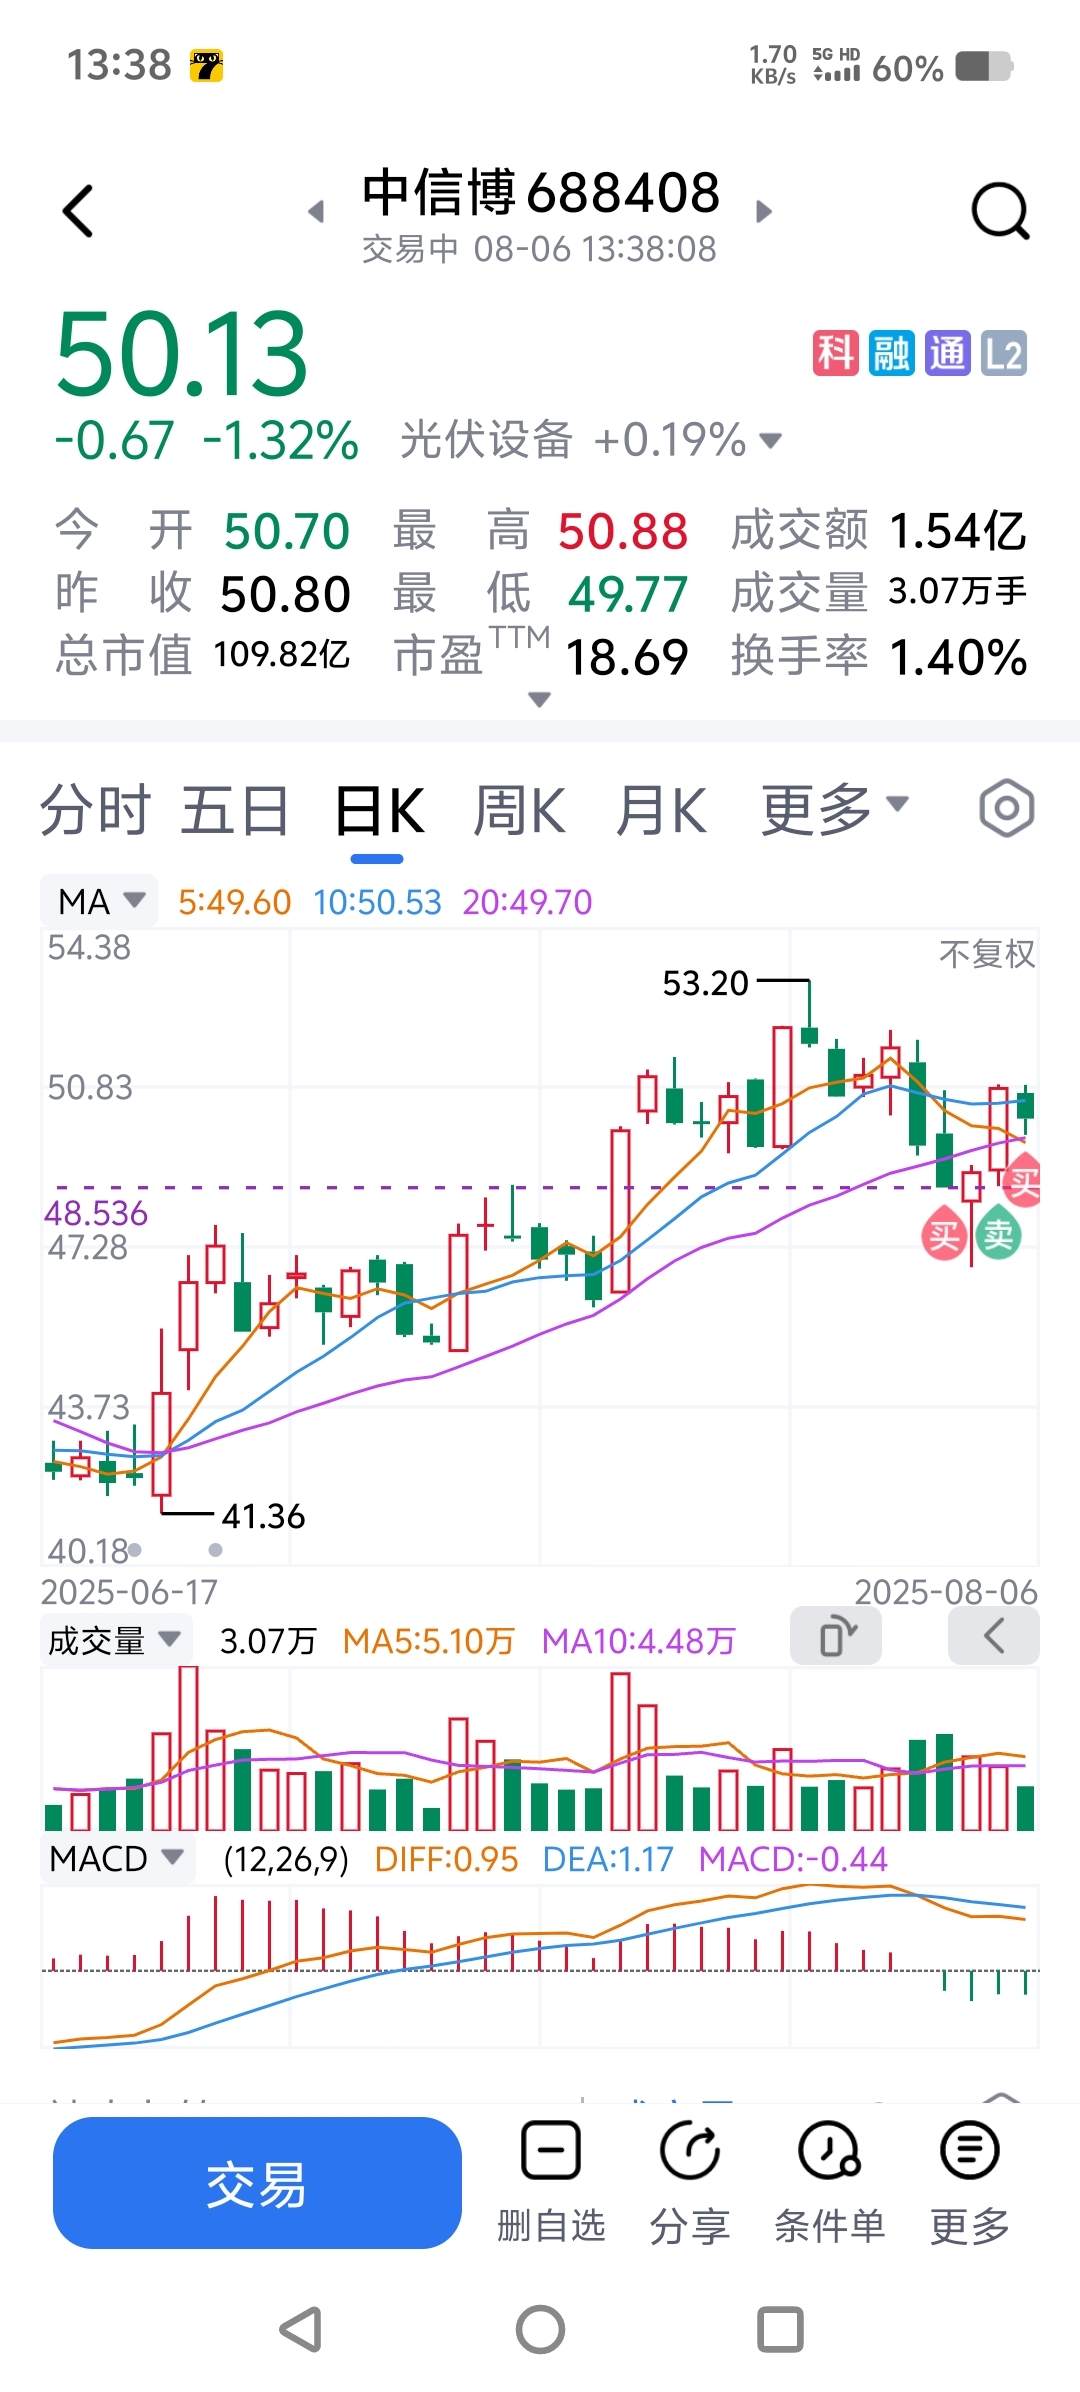Open the MACD indicator dropdown

pyautogui.click(x=116, y=1859)
